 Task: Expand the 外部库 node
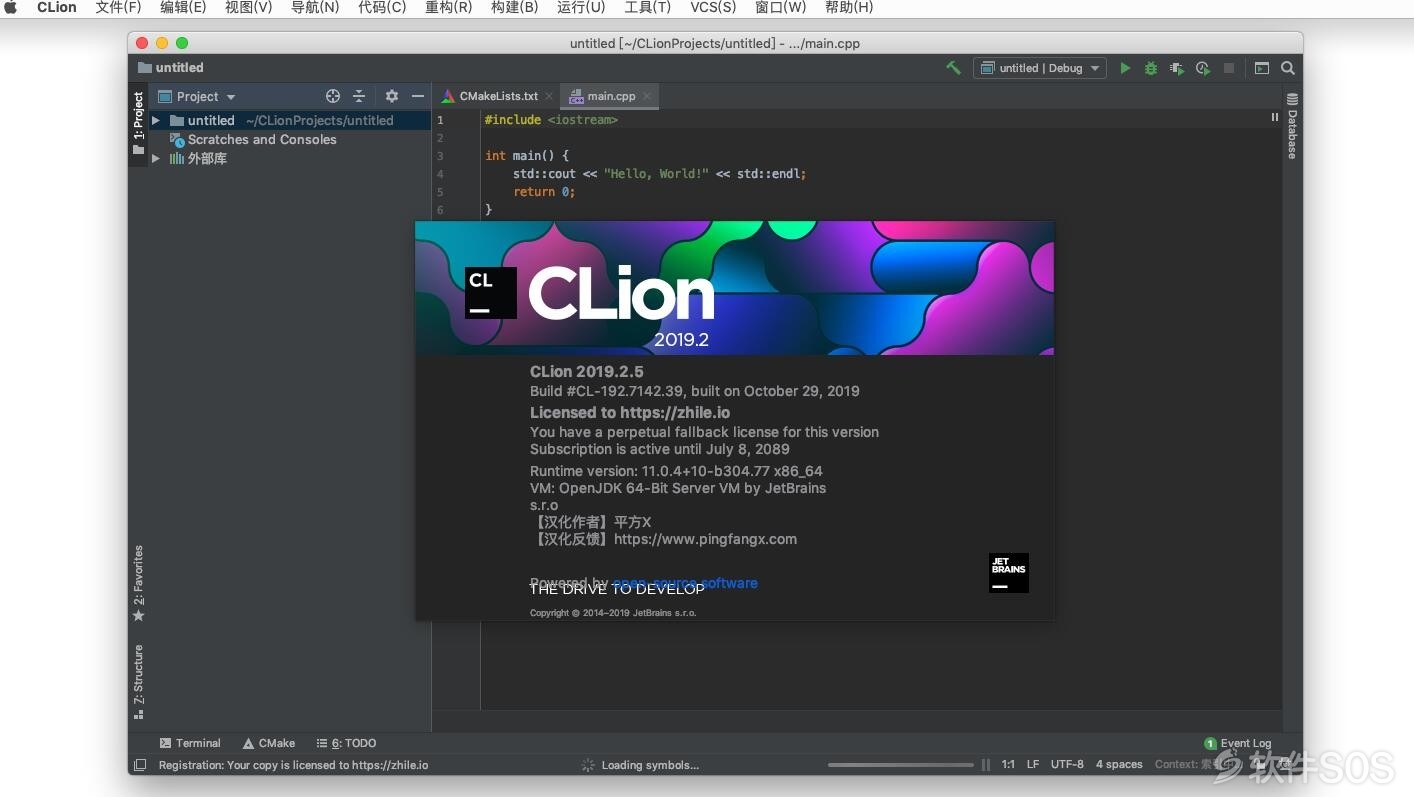coord(156,158)
